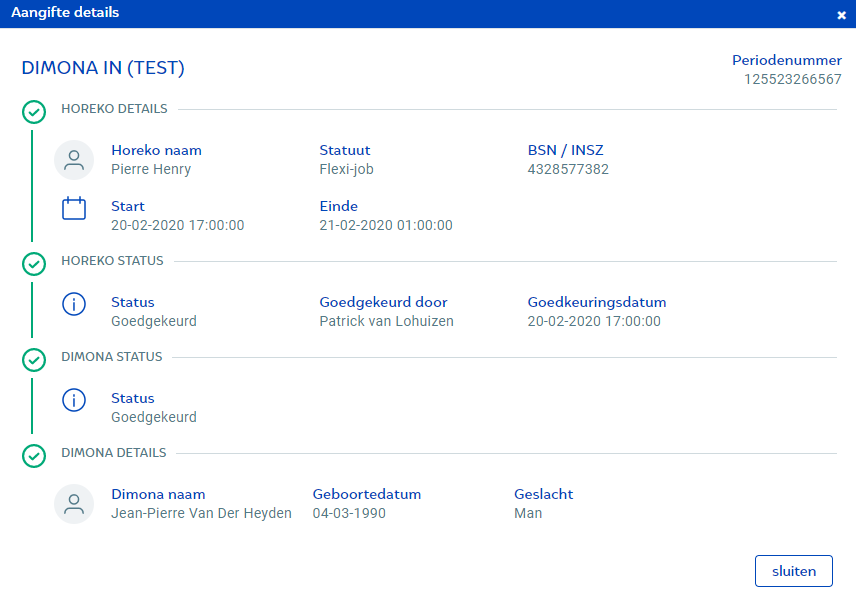Click the Einde date 21-02-2020 01:00:00
This screenshot has height=598, width=856.
tap(385, 226)
